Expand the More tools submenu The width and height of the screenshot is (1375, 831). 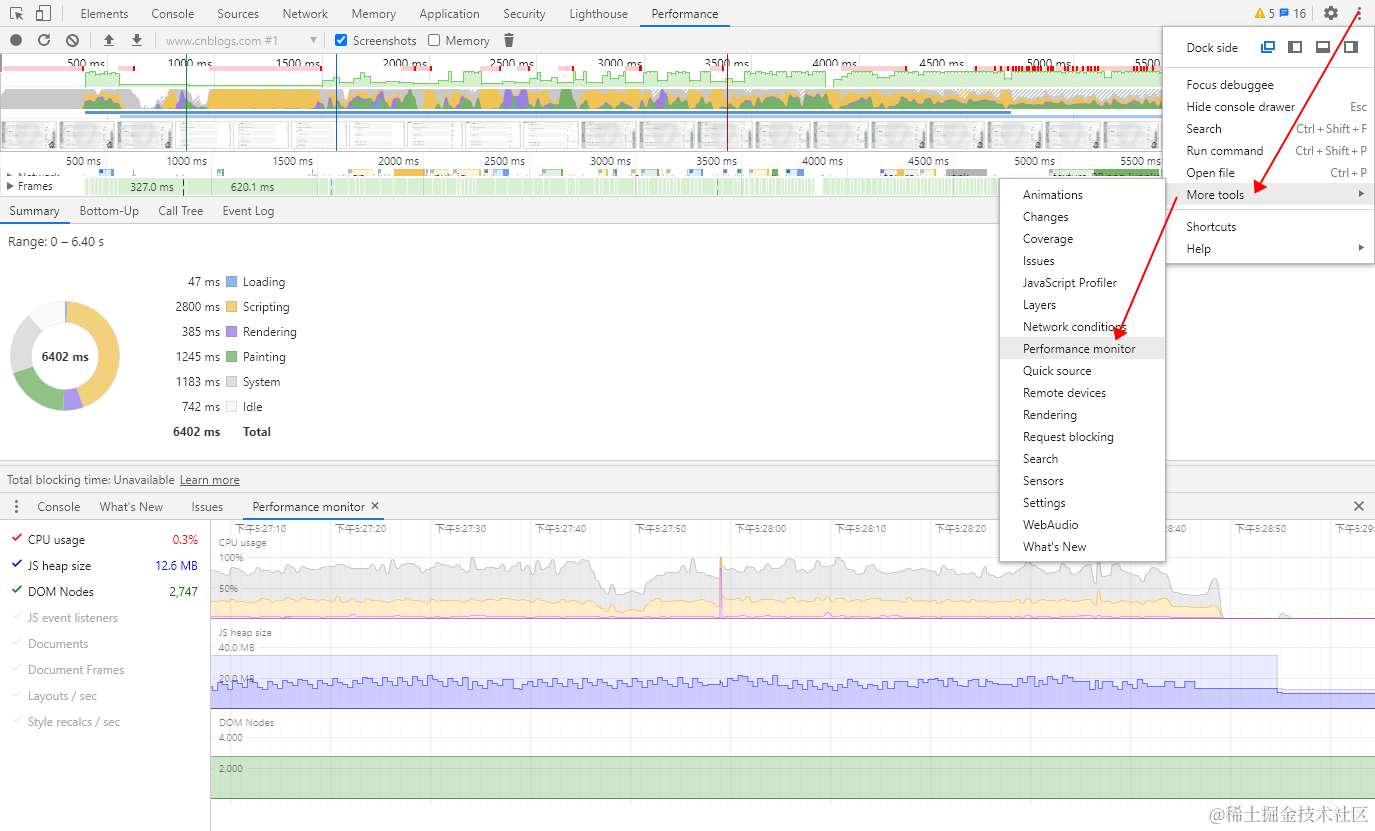tap(1270, 195)
